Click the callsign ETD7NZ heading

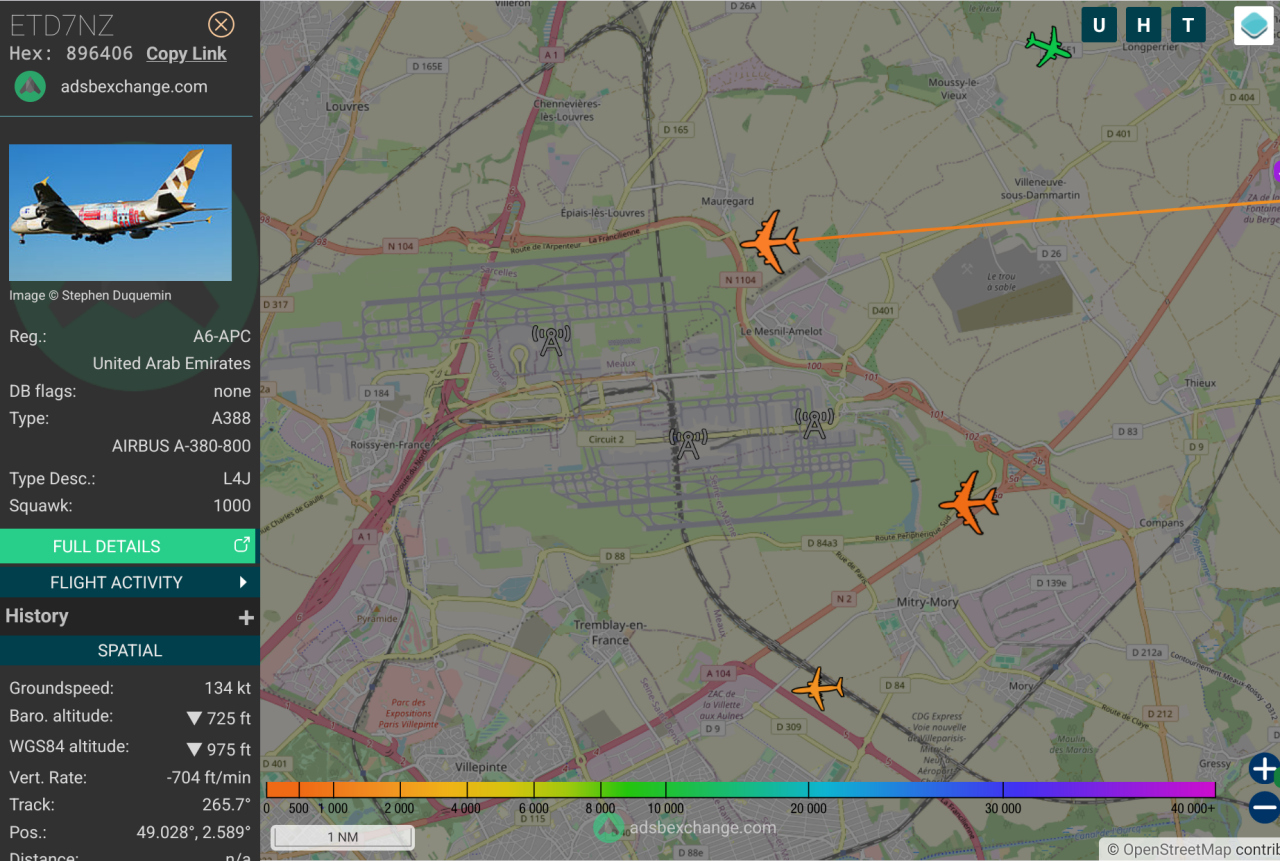61,26
